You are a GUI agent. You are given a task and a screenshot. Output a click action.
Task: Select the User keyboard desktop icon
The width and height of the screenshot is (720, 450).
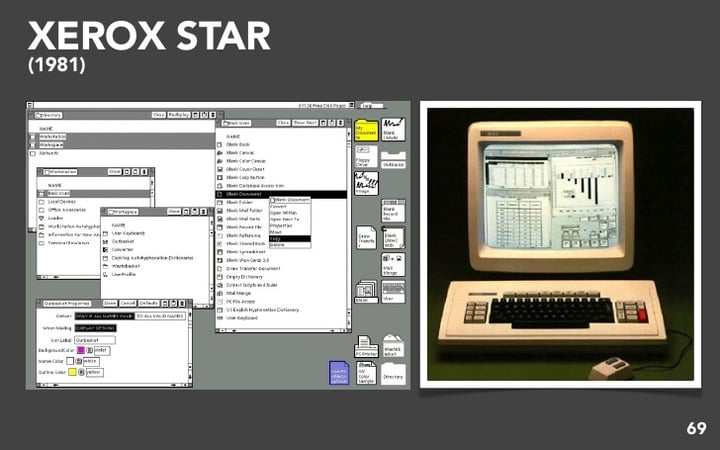(x=393, y=292)
